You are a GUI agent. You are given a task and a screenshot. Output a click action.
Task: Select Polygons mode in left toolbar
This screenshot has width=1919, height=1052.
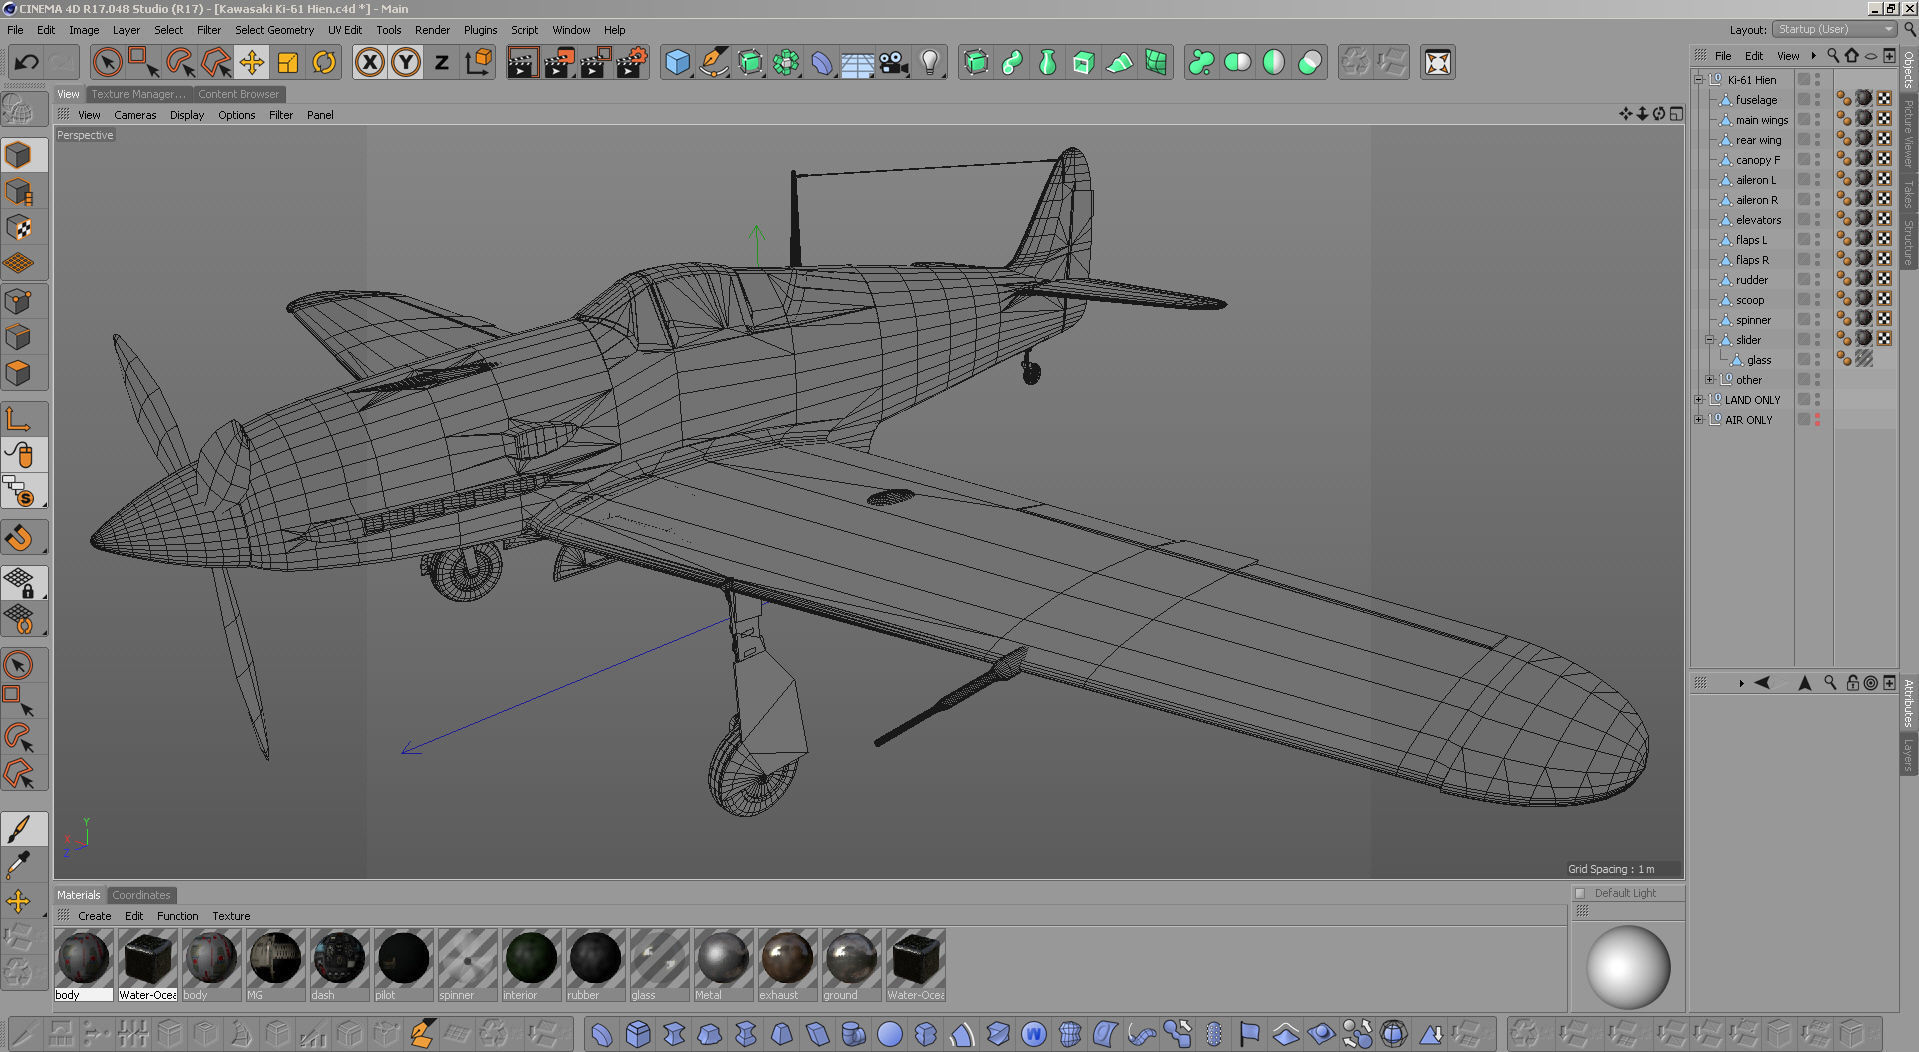point(19,373)
